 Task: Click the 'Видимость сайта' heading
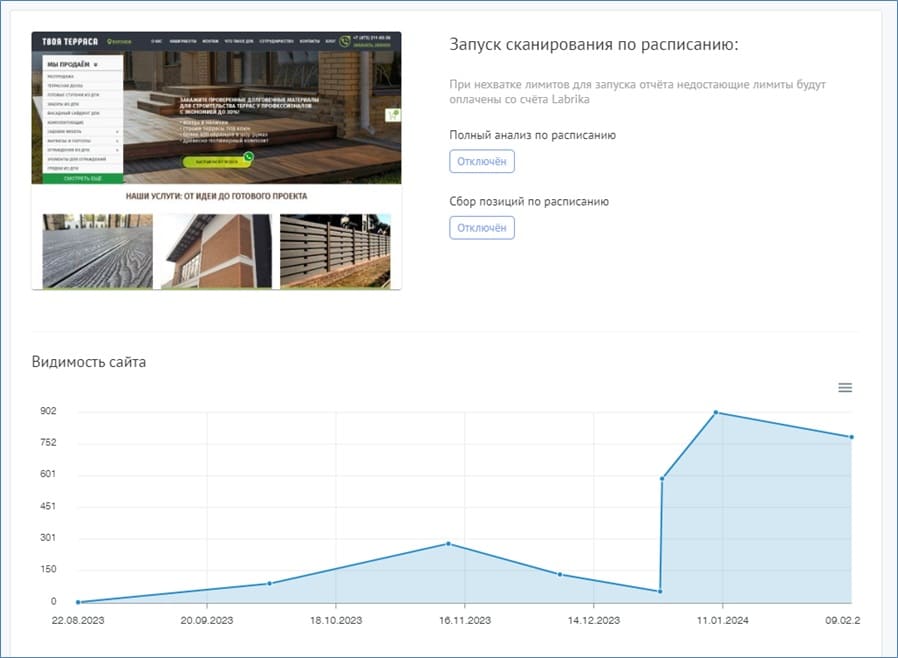(x=89, y=362)
